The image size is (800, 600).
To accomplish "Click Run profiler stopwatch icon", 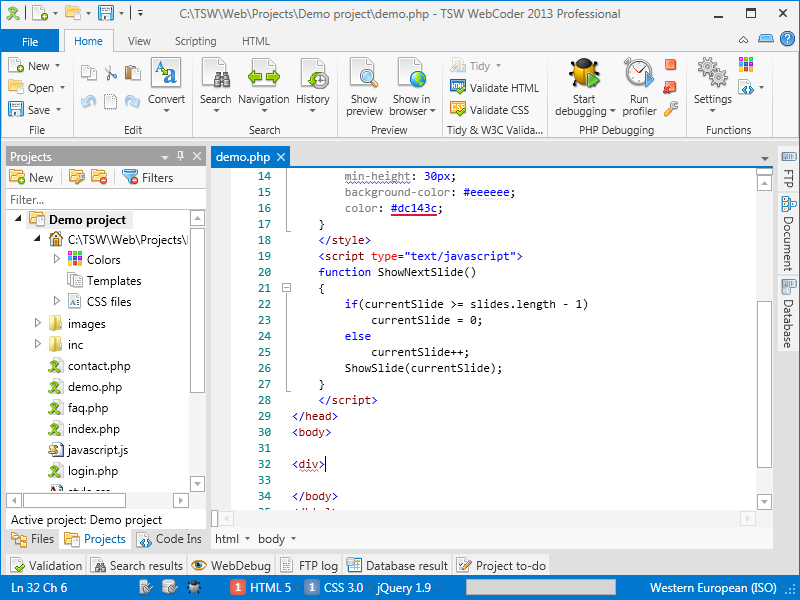I will [639, 75].
